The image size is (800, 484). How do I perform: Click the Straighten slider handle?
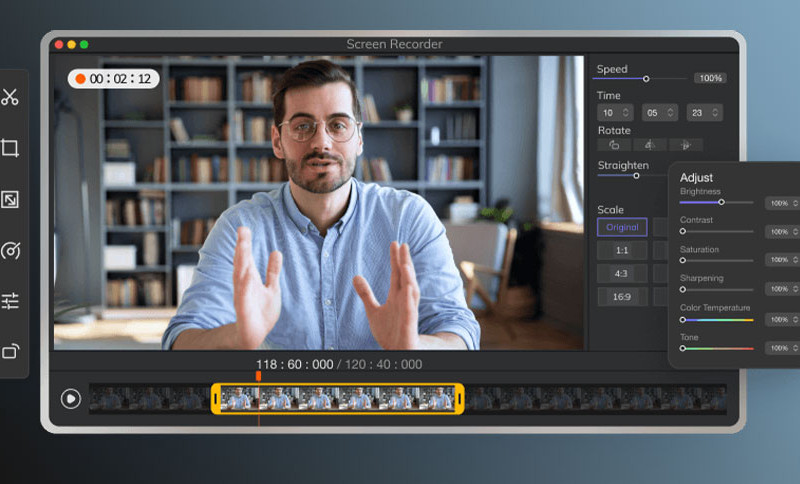click(x=636, y=176)
